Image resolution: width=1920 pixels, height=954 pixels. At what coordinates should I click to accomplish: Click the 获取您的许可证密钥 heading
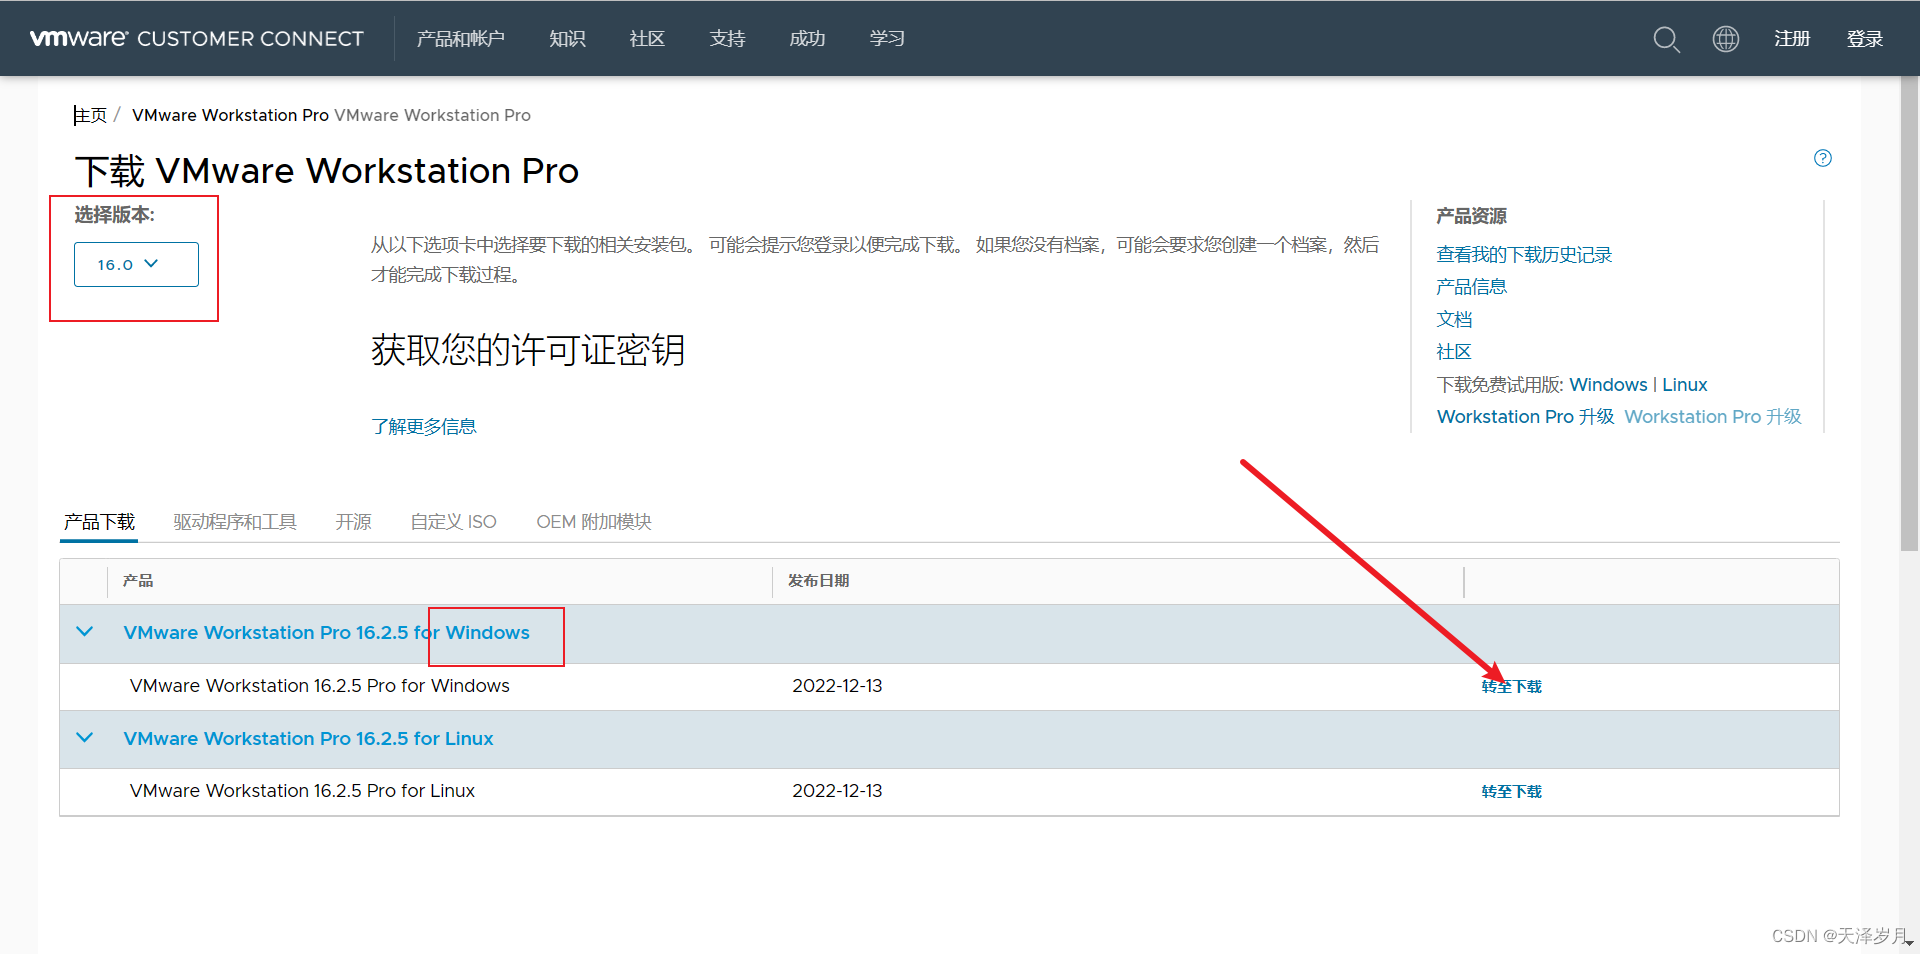[528, 350]
